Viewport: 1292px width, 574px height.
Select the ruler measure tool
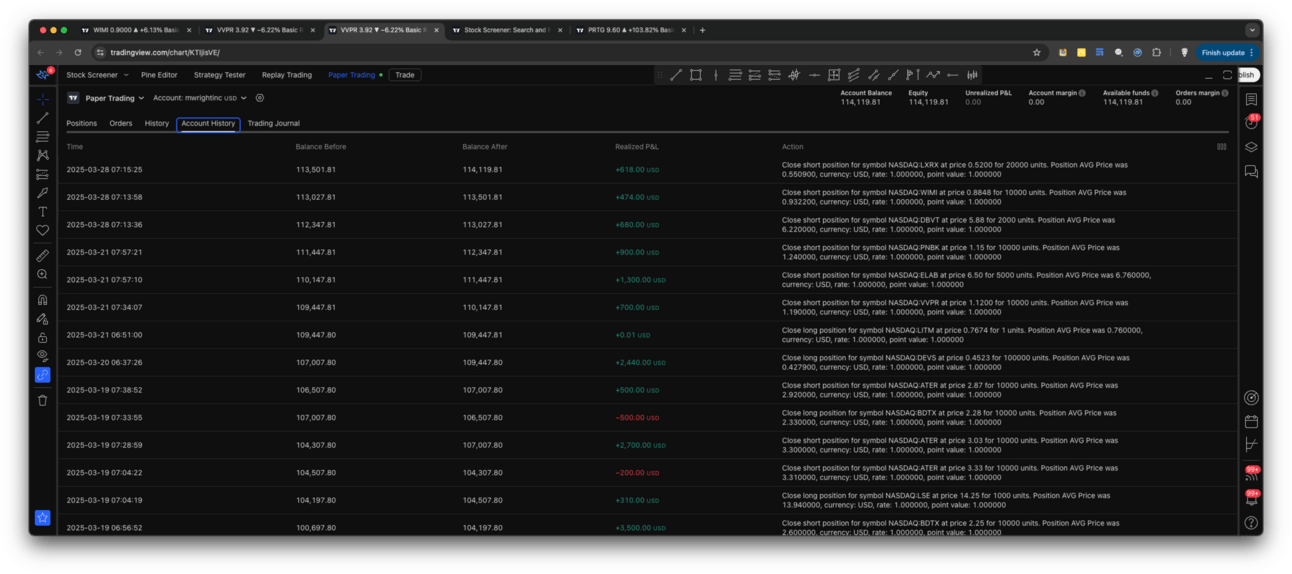tap(42, 256)
